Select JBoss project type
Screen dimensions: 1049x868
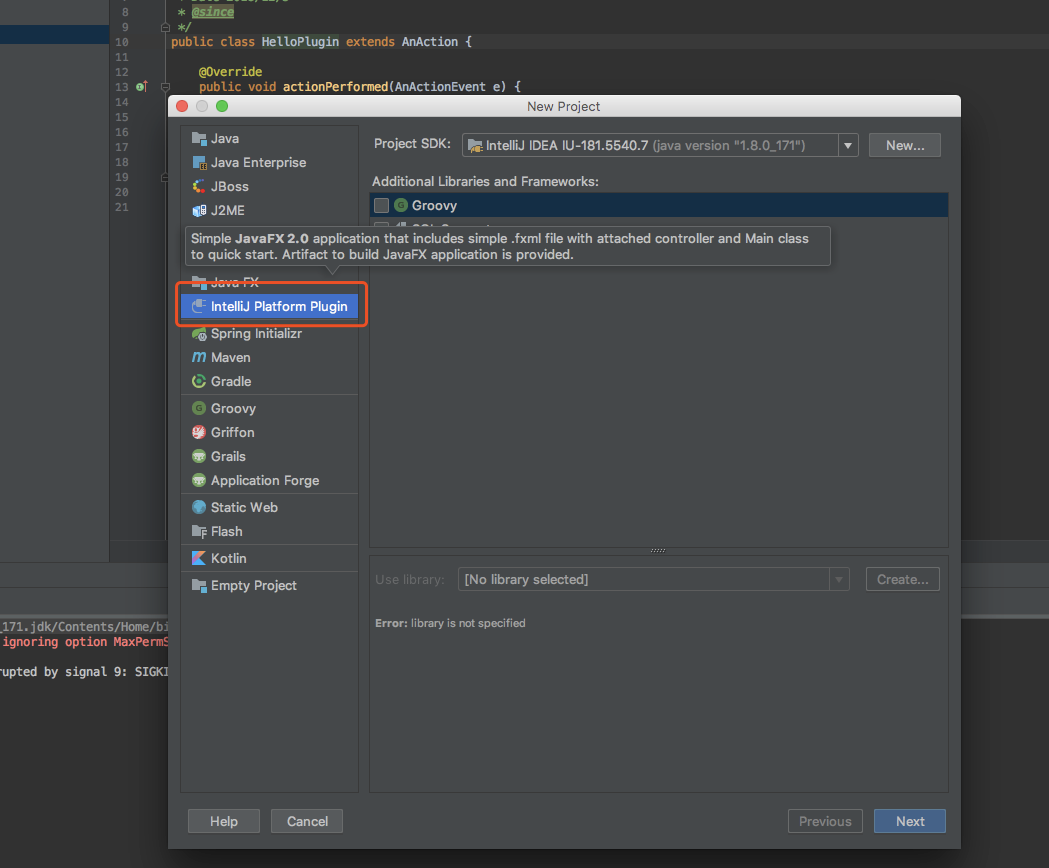[x=269, y=187]
